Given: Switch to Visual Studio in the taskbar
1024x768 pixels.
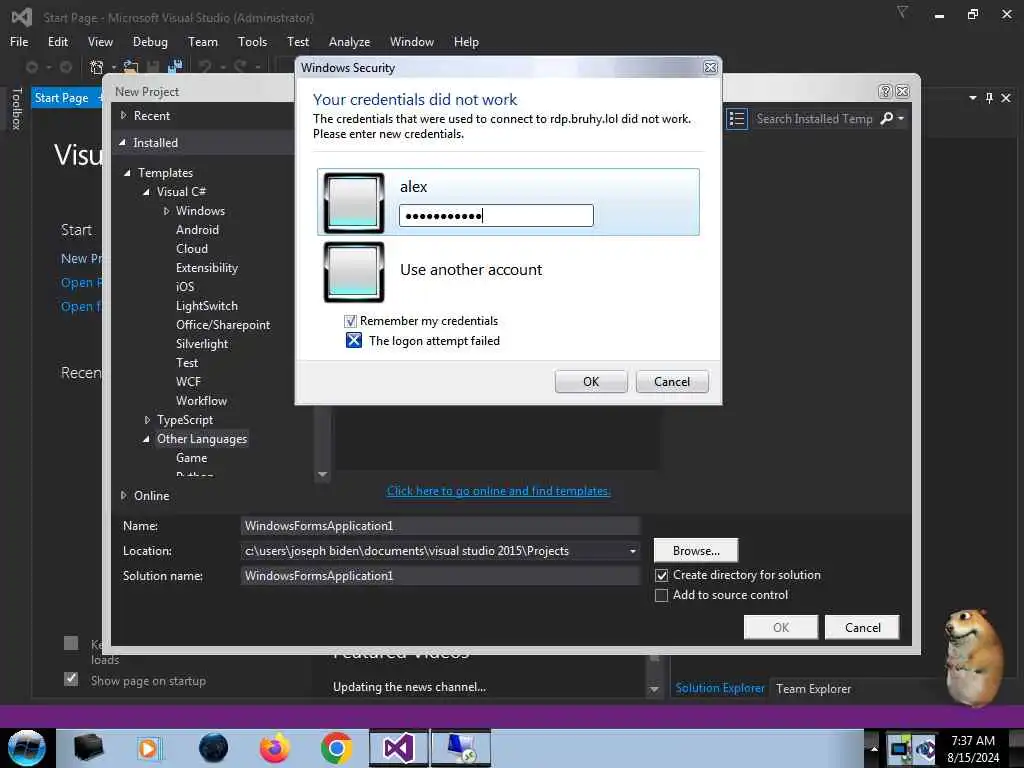Looking at the screenshot, I should pyautogui.click(x=398, y=748).
